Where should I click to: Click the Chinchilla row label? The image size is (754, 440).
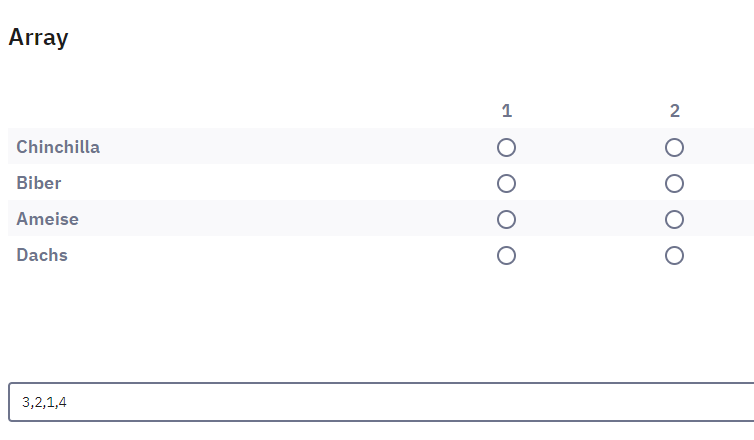[58, 148]
